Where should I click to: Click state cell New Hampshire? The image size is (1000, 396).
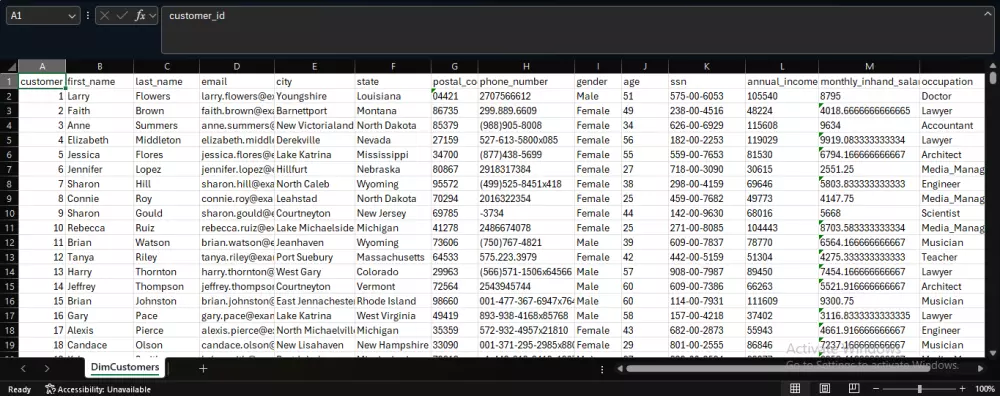[393, 346]
